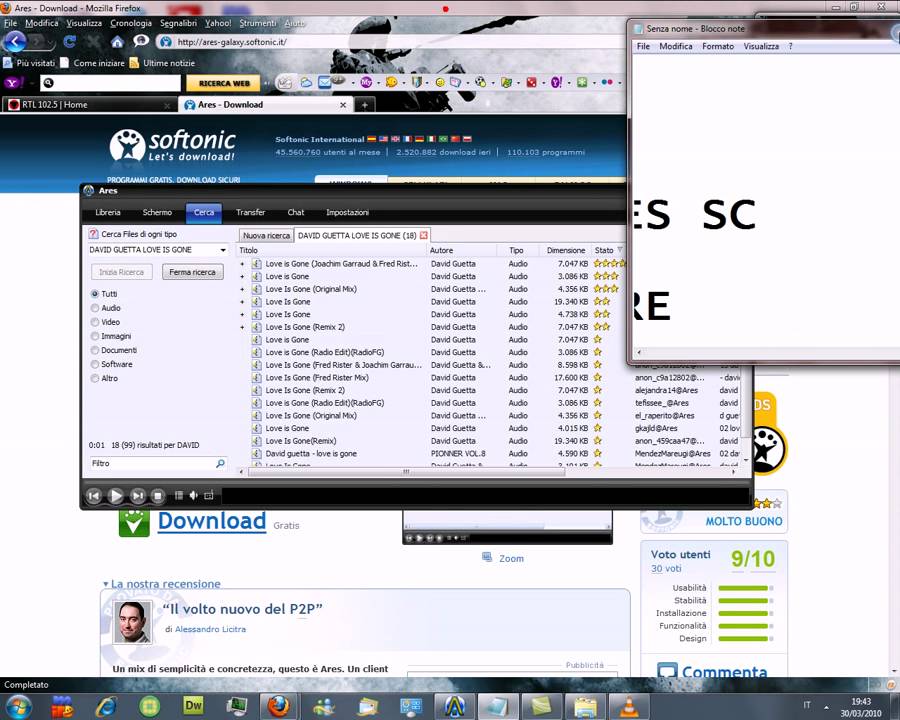Open Internet Explorer from taskbar
This screenshot has width=900, height=720.
point(106,706)
